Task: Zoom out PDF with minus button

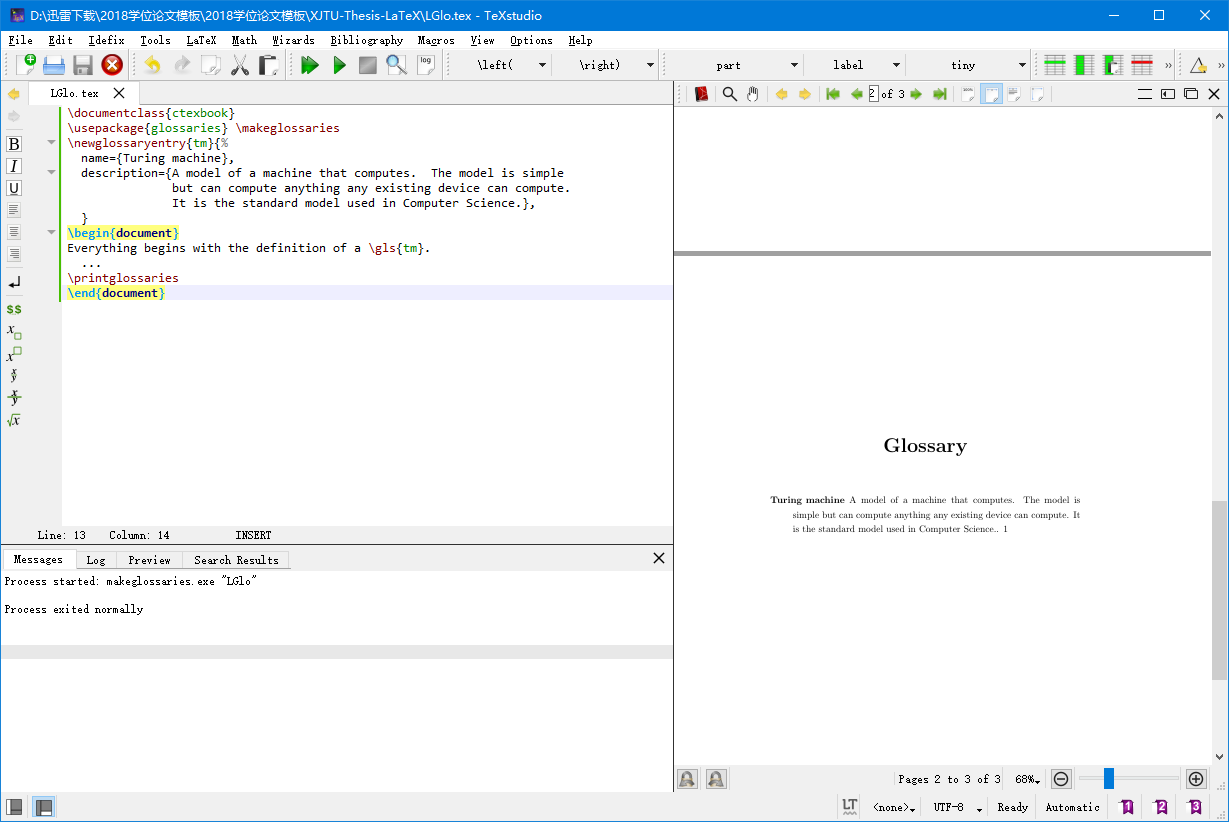Action: tap(1061, 779)
